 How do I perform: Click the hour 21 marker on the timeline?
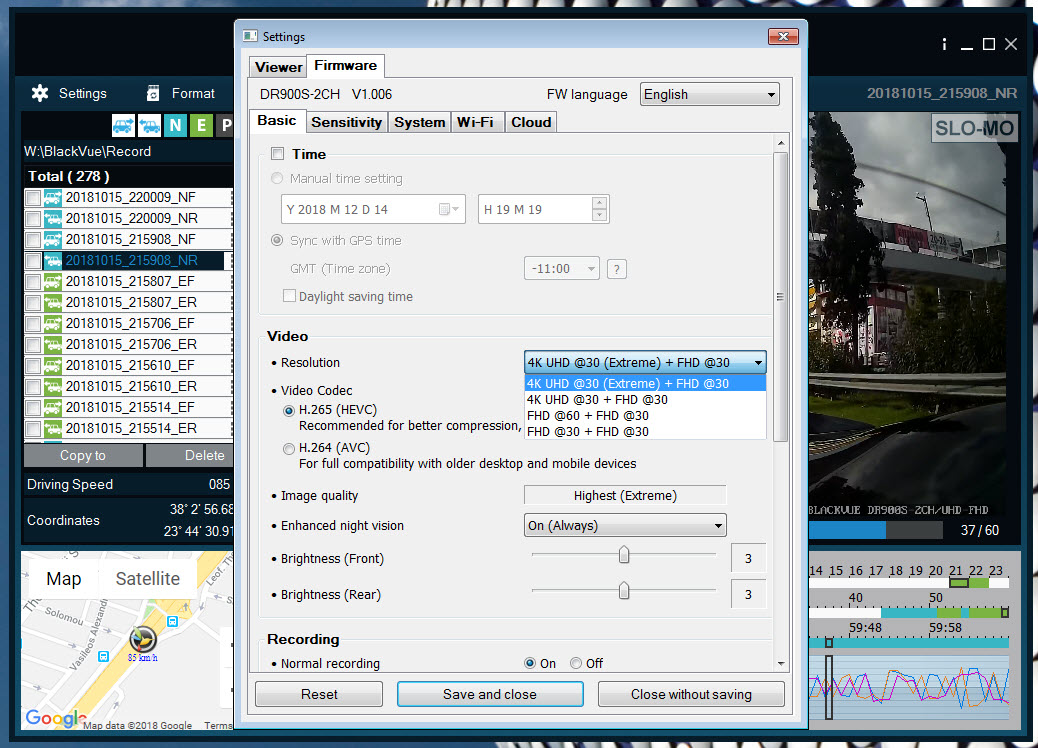(956, 571)
